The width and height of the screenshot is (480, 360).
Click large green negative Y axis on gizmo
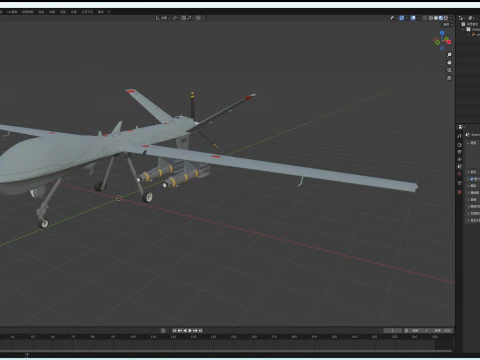point(437,42)
